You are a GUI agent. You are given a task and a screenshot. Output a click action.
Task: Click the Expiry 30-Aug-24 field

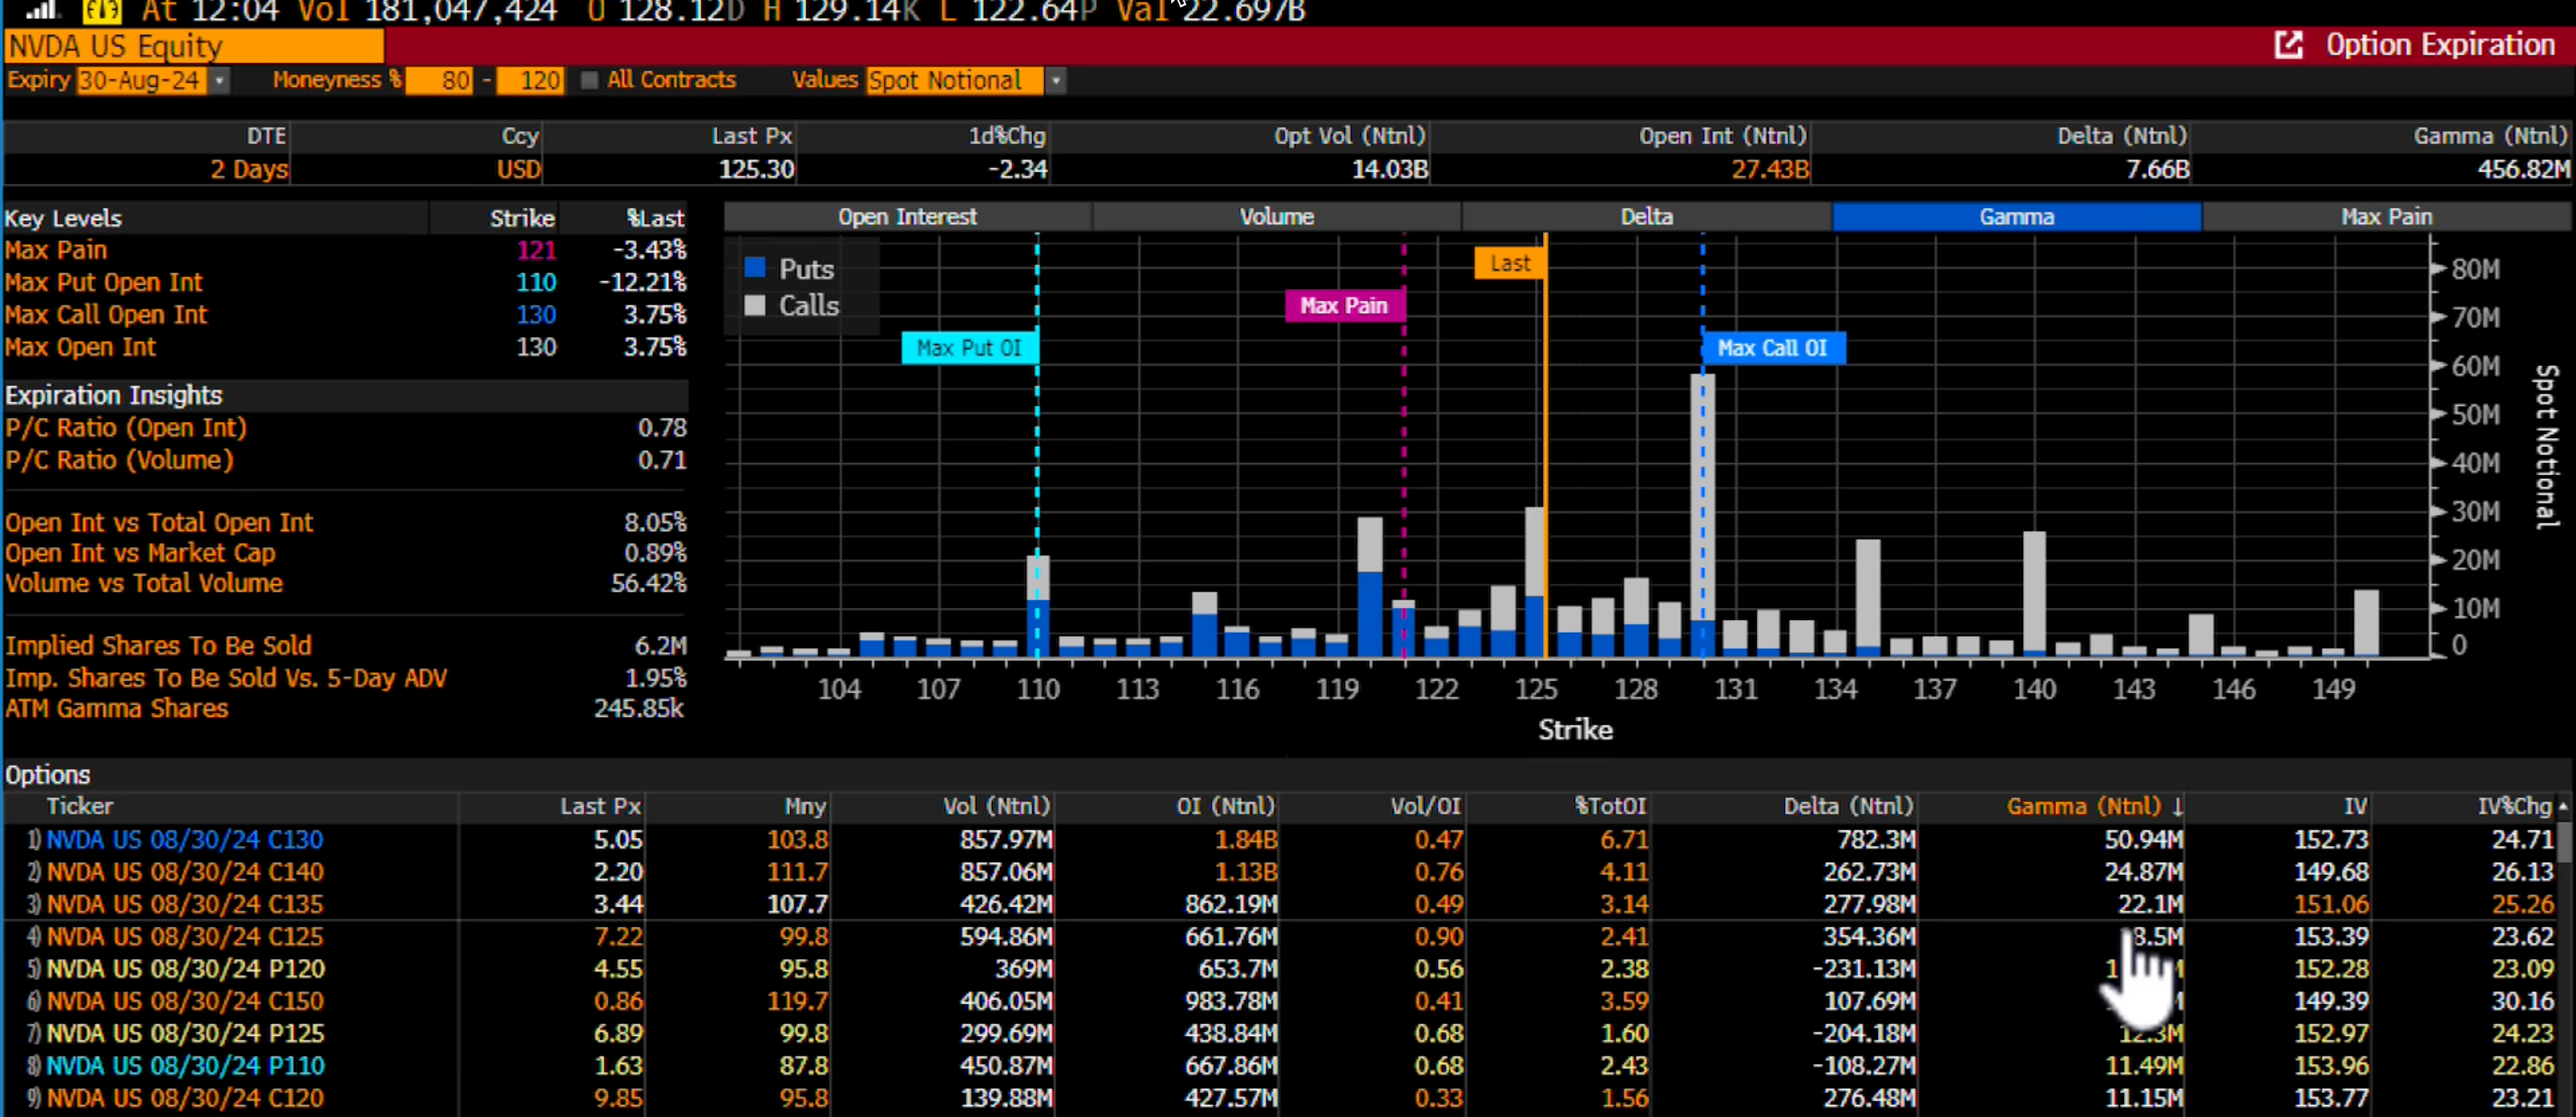[141, 80]
